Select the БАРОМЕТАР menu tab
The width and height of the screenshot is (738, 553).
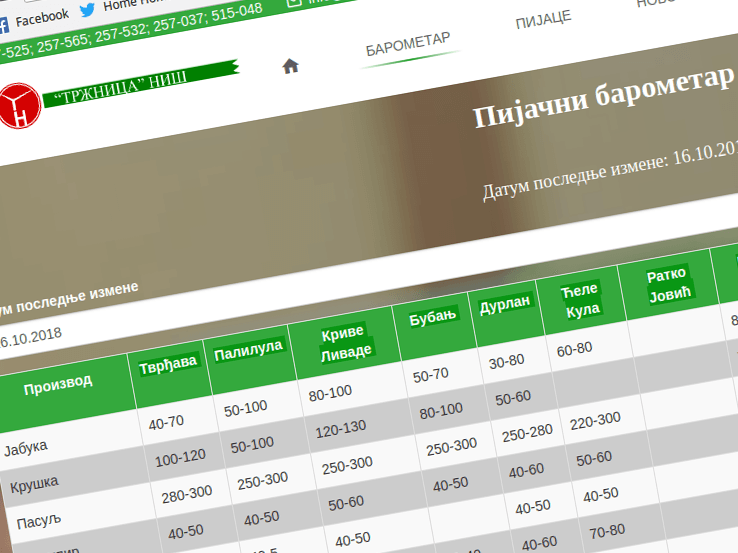tap(407, 43)
